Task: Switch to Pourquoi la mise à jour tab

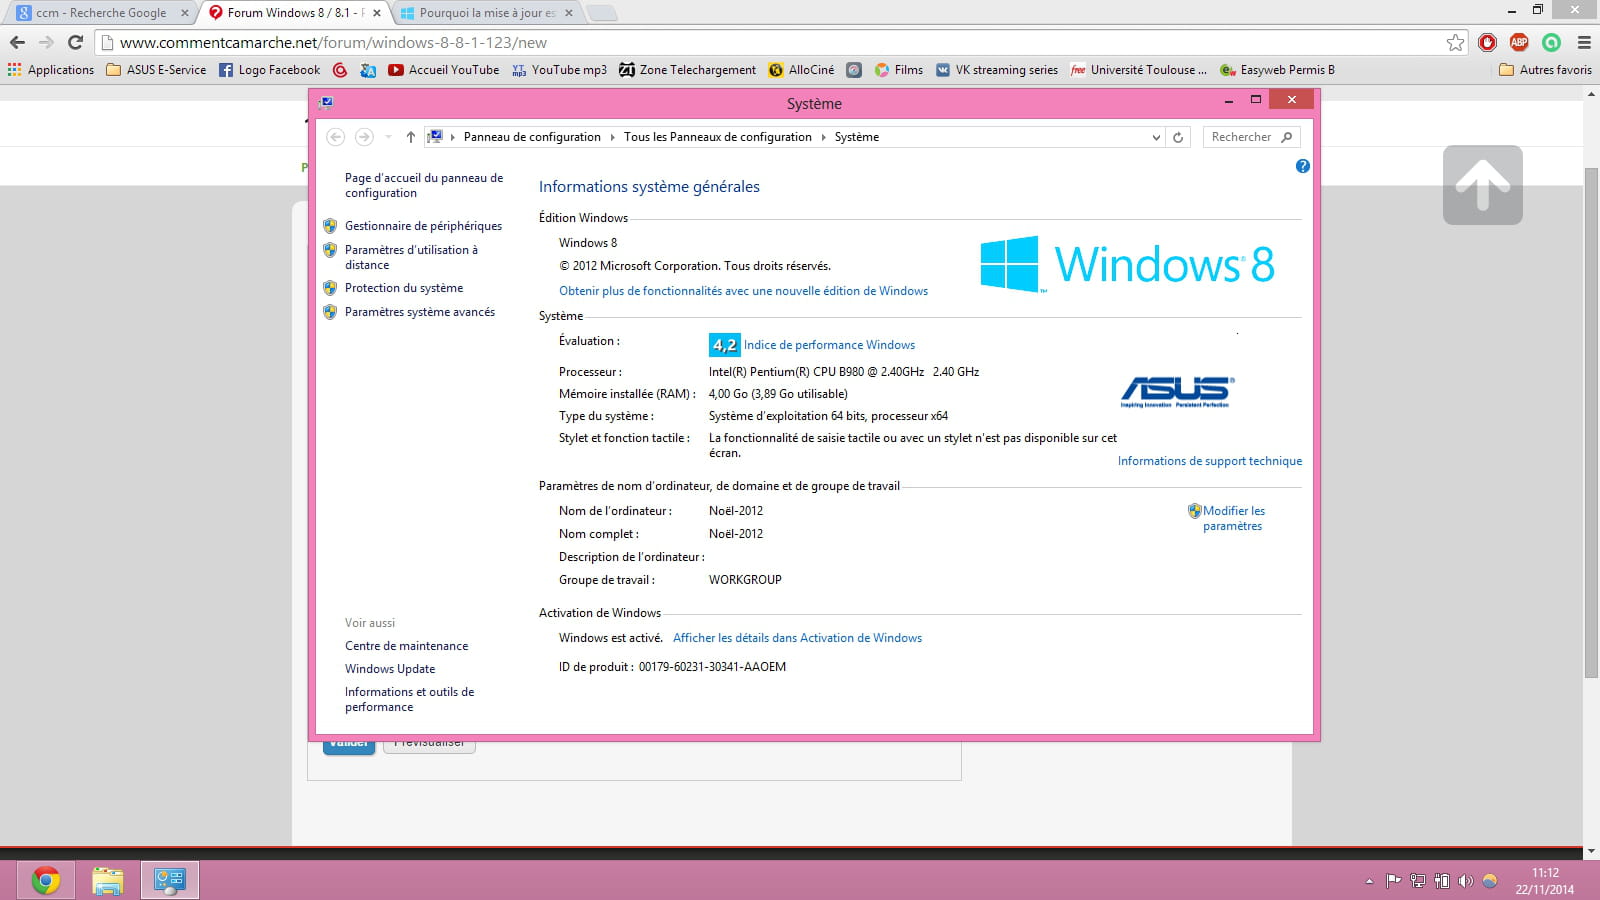Action: click(486, 13)
